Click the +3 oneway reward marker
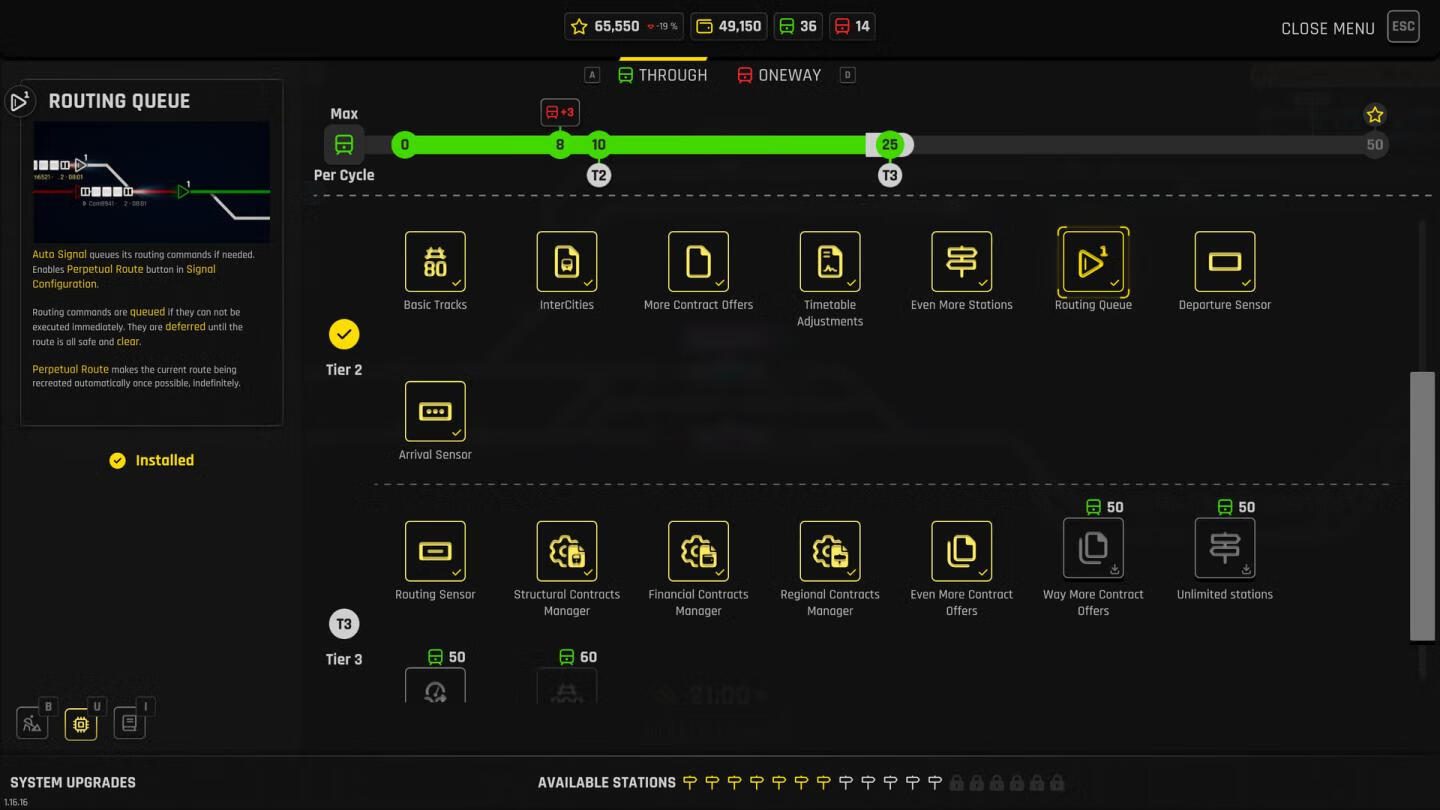The width and height of the screenshot is (1440, 810). (x=560, y=113)
